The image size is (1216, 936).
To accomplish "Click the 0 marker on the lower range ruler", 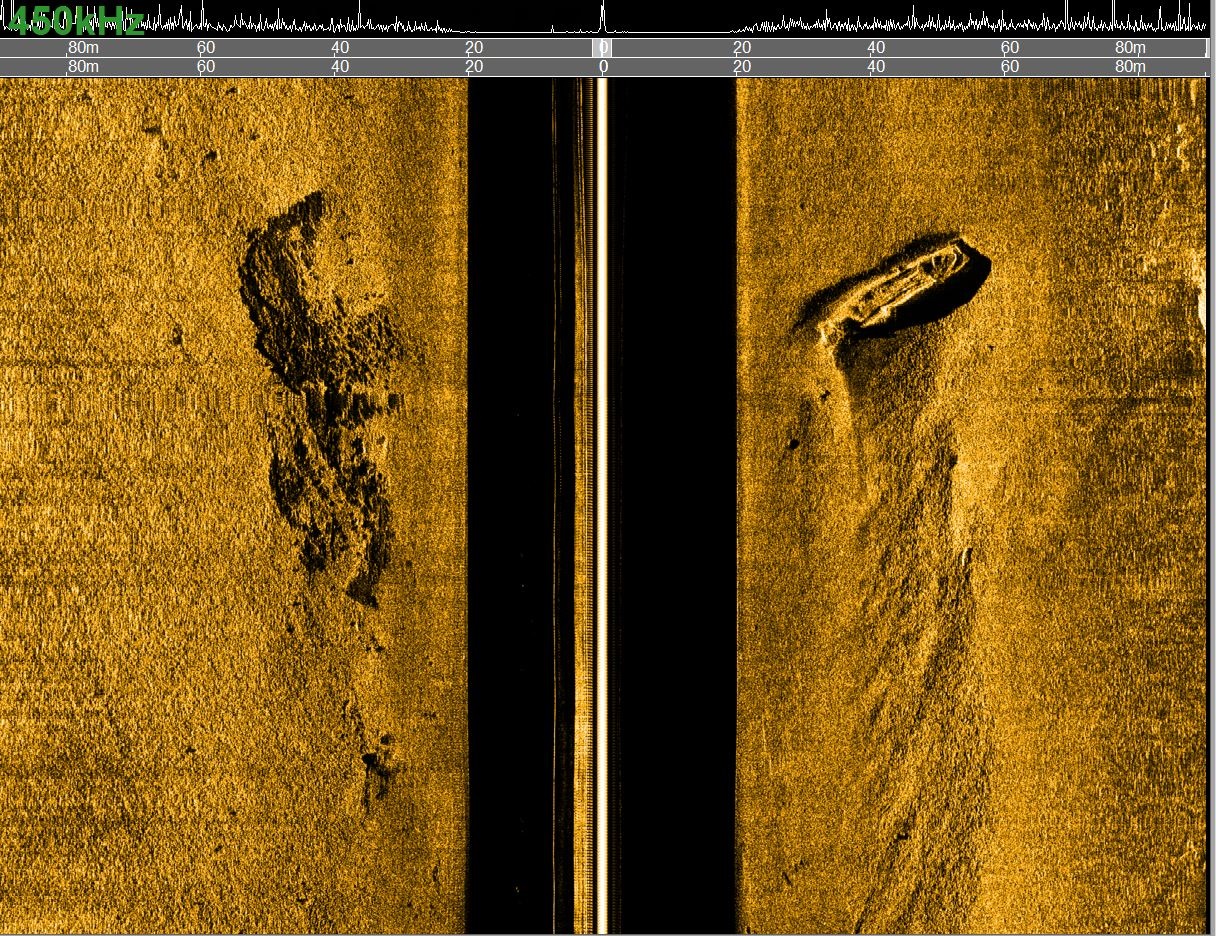I will pyautogui.click(x=603, y=67).
